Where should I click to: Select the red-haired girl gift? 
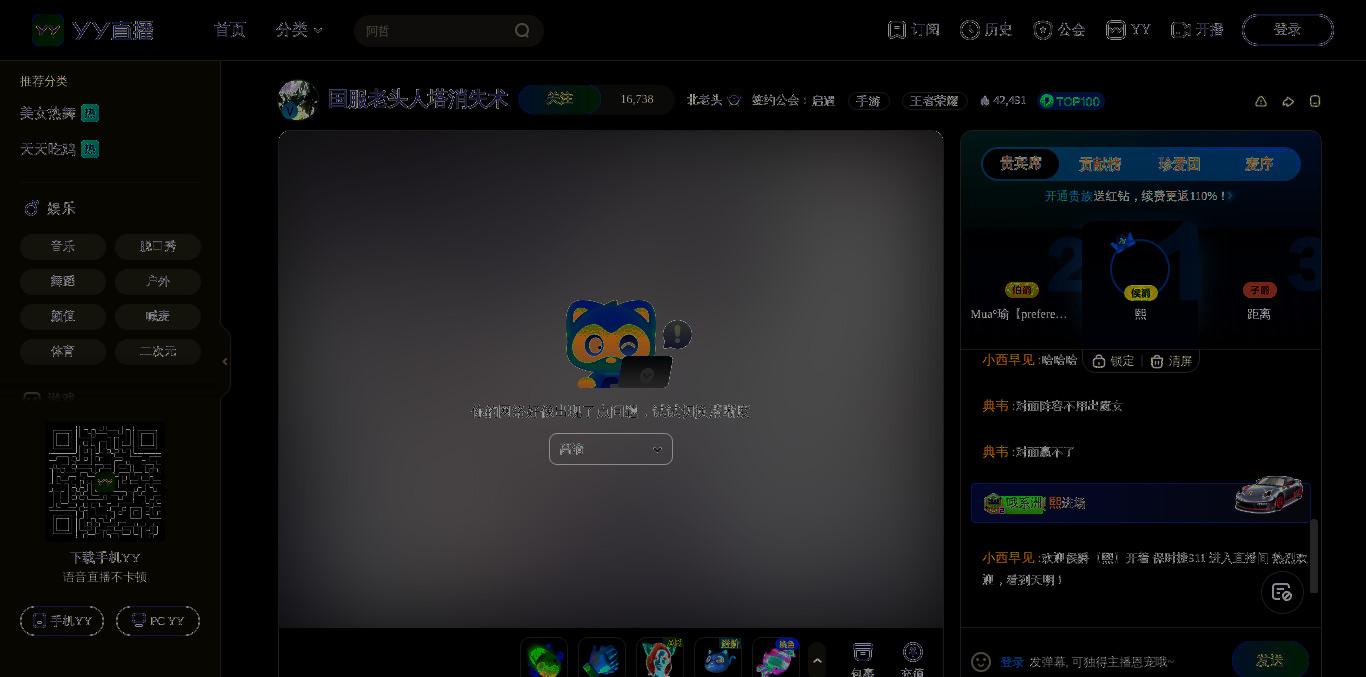click(660, 658)
